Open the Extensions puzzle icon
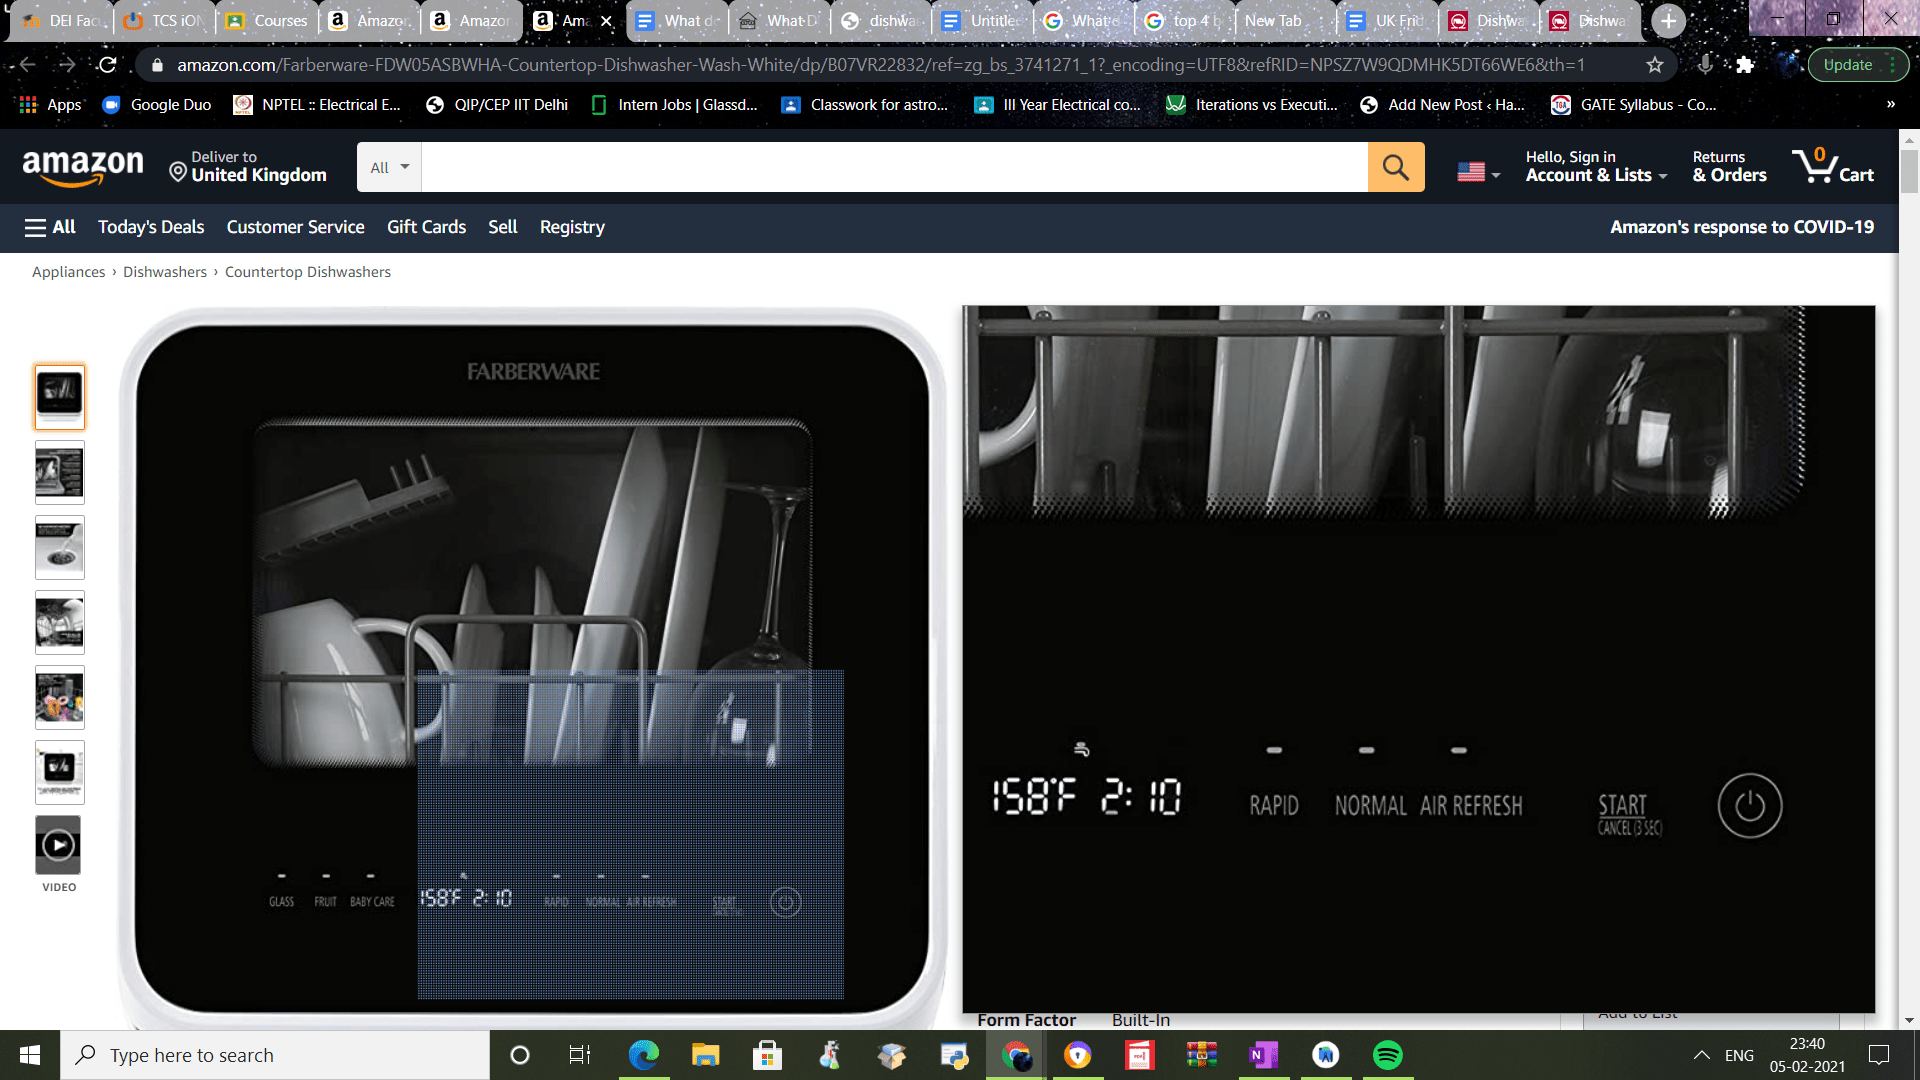1920x1080 pixels. (x=1745, y=65)
